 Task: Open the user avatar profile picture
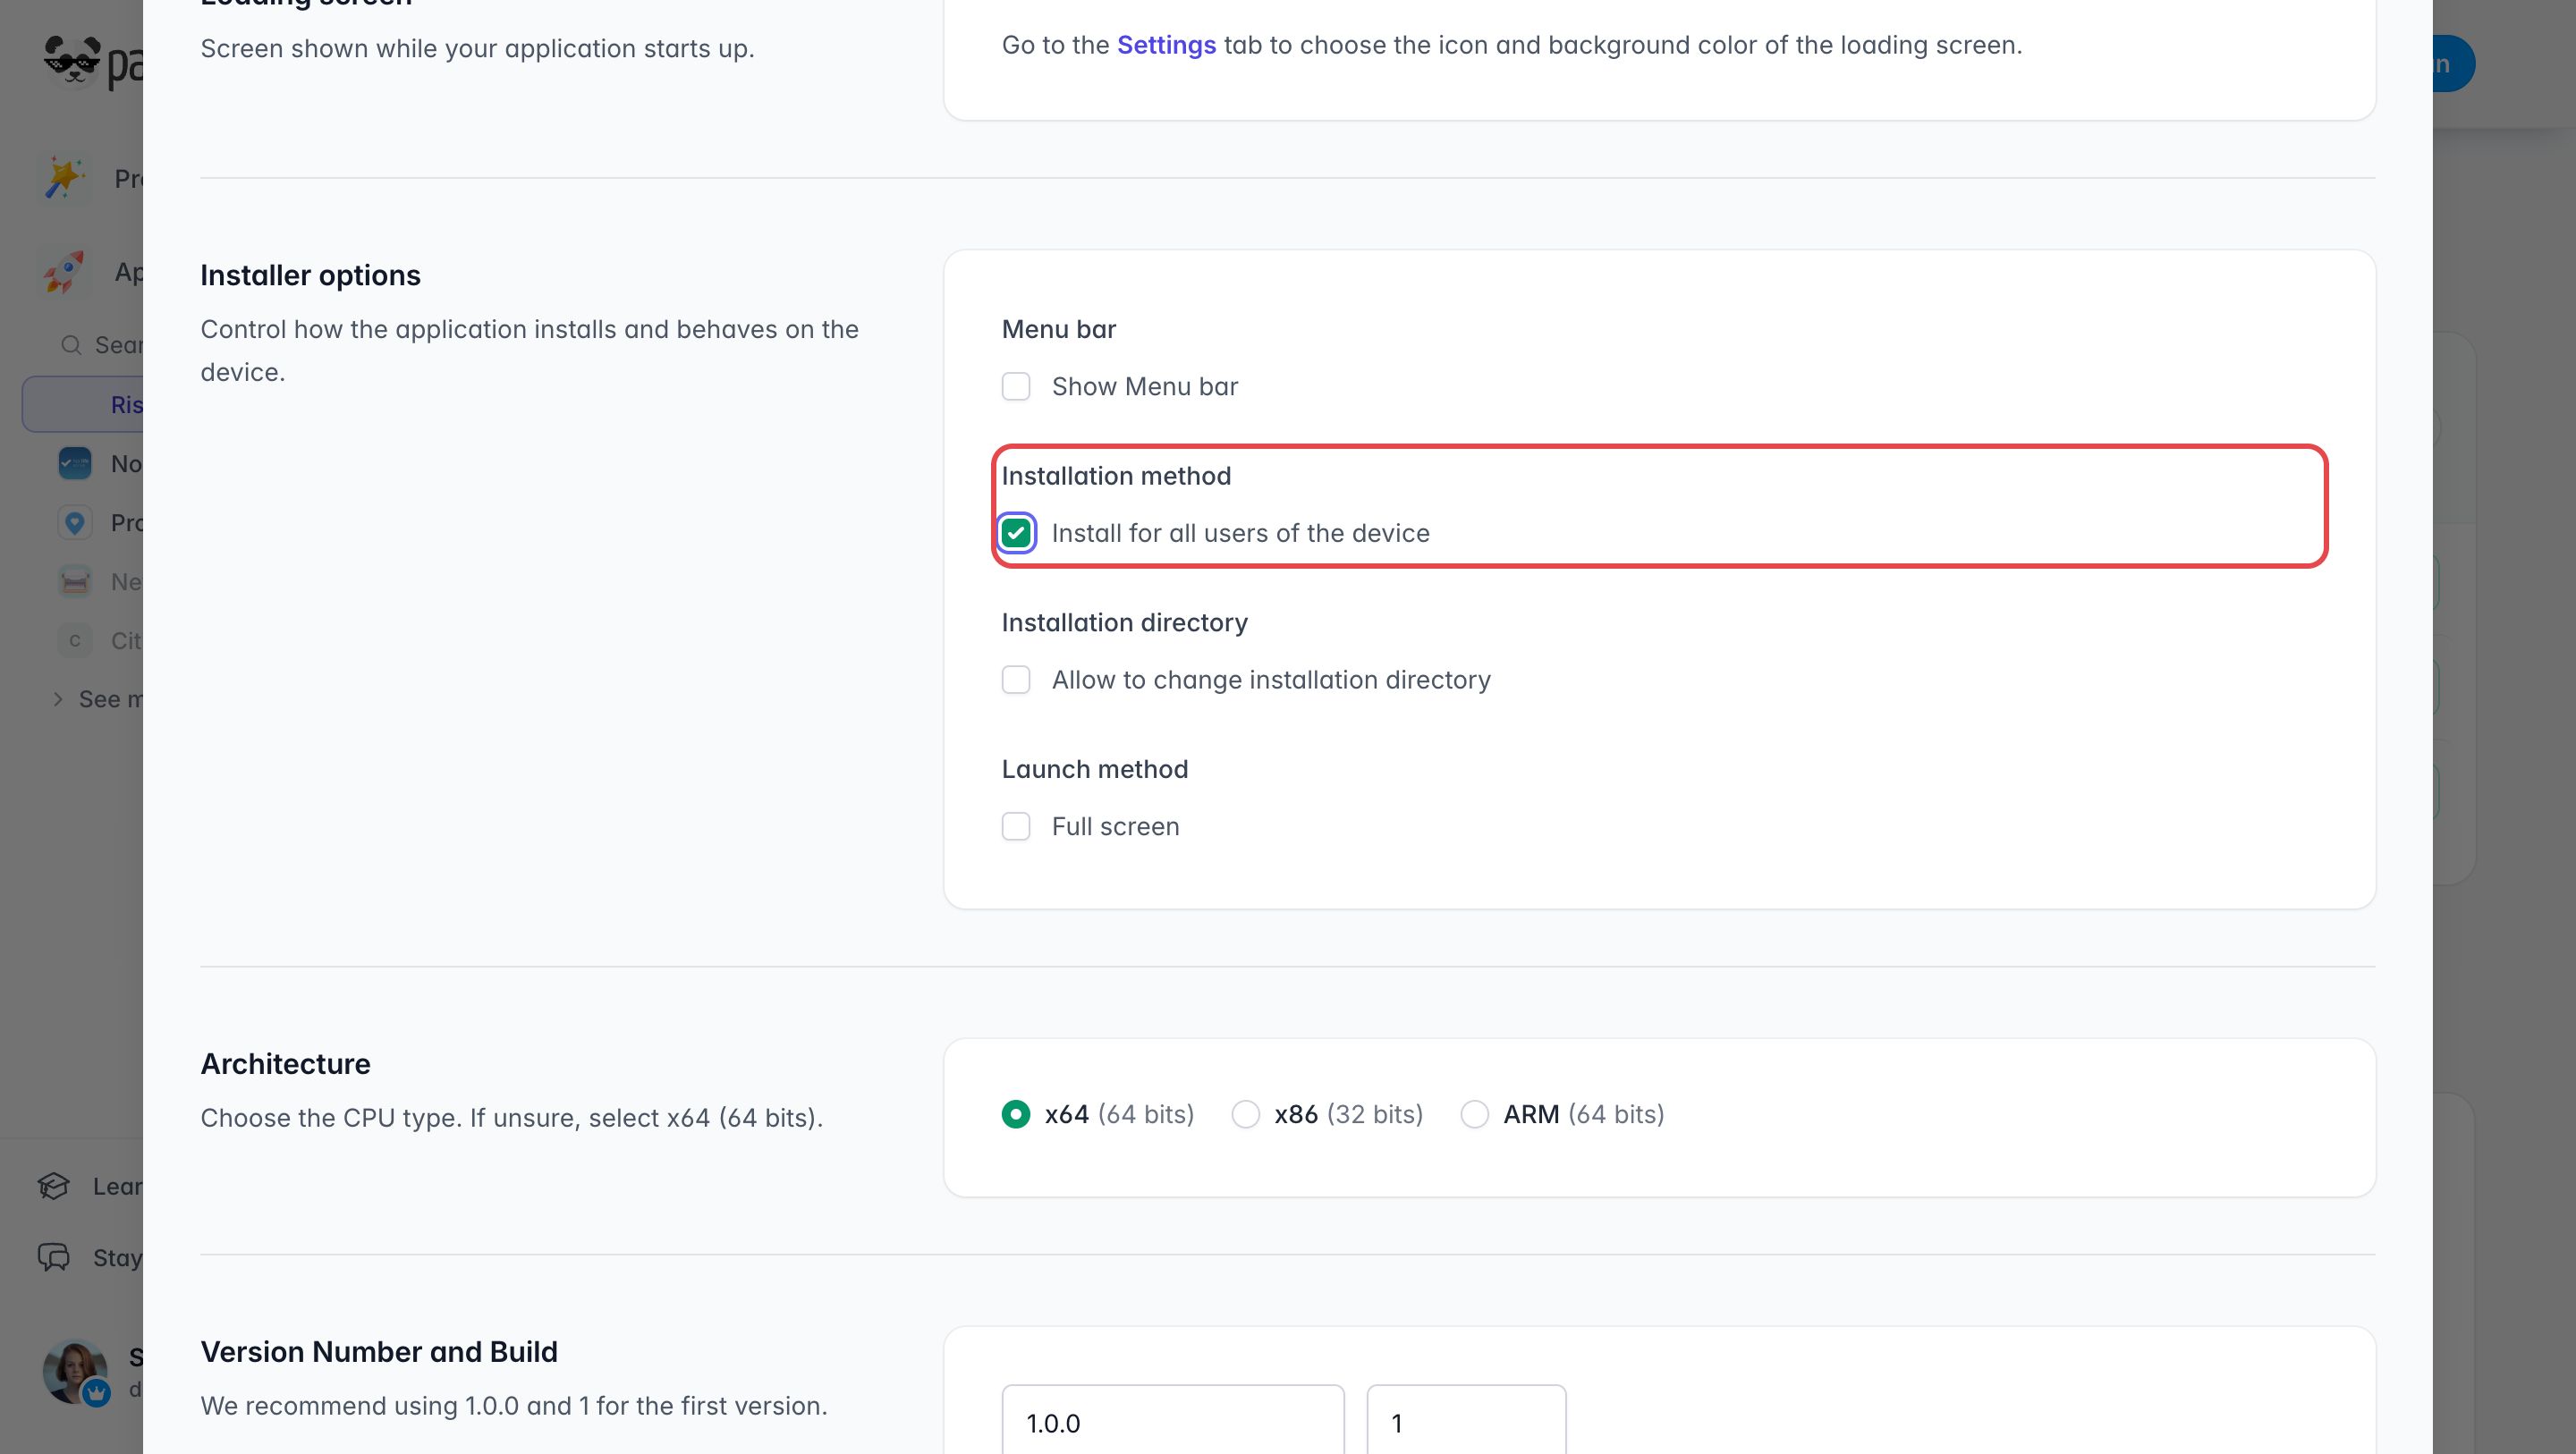(x=75, y=1372)
